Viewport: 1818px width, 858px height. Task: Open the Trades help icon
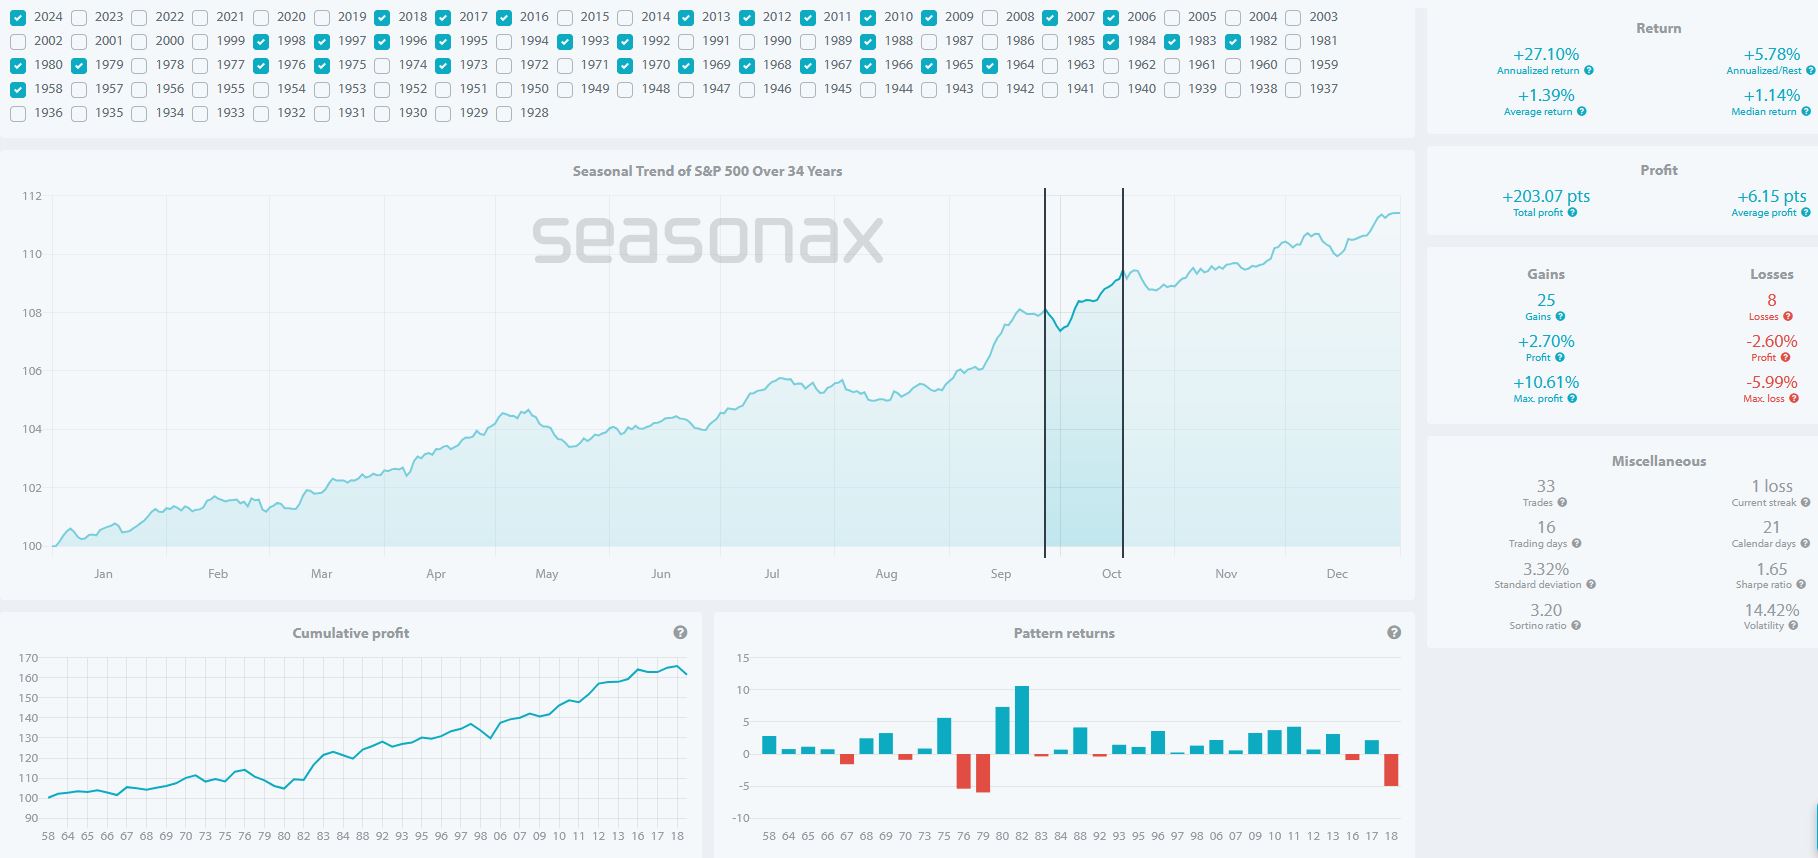(x=1563, y=503)
